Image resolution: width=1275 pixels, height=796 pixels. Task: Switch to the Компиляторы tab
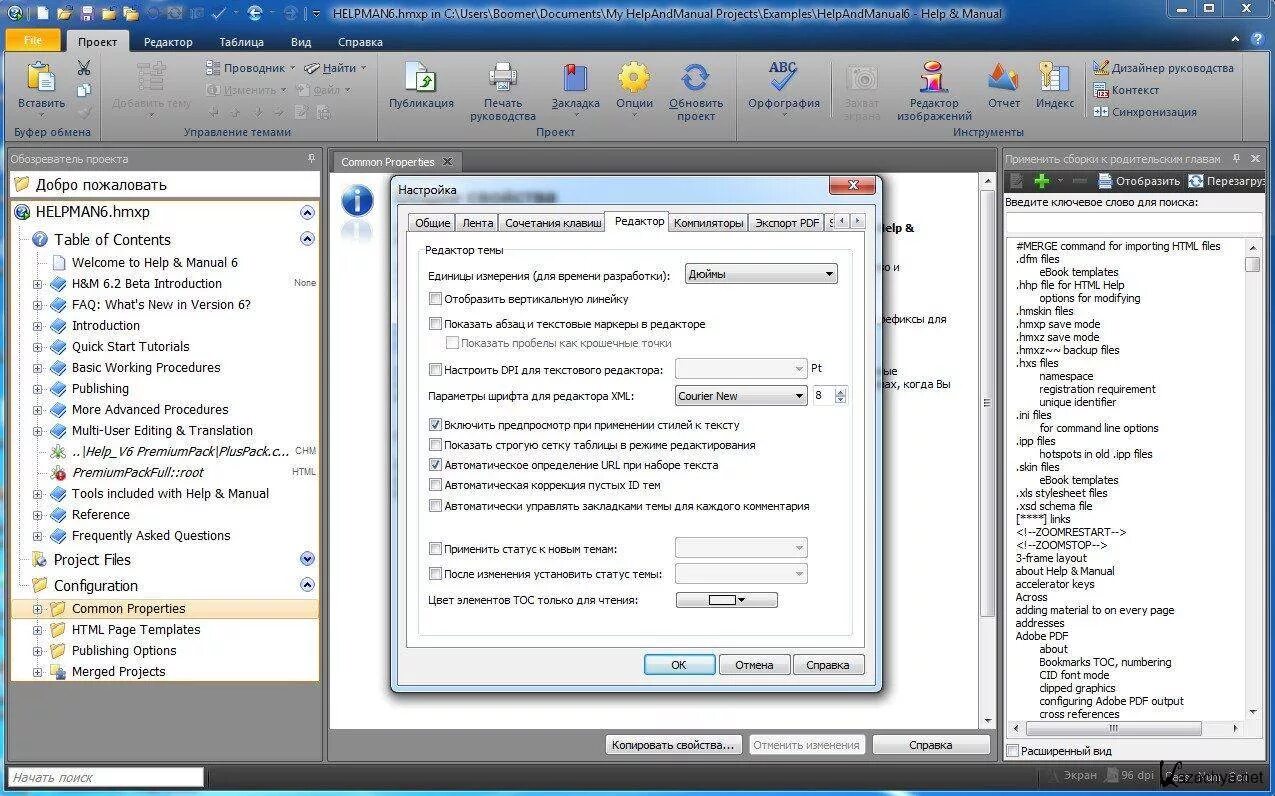(x=708, y=223)
